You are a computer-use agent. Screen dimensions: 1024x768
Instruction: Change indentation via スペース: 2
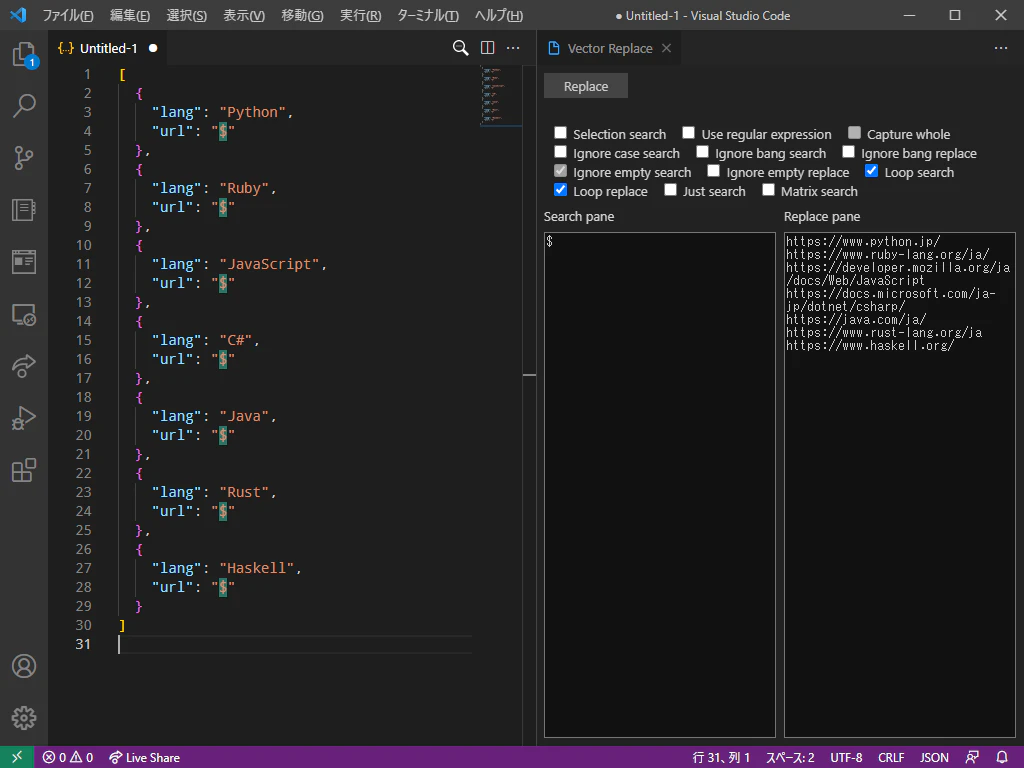(790, 758)
